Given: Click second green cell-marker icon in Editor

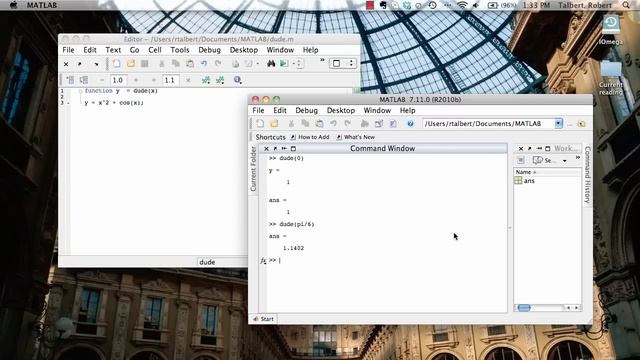Looking at the screenshot, I should (x=220, y=80).
